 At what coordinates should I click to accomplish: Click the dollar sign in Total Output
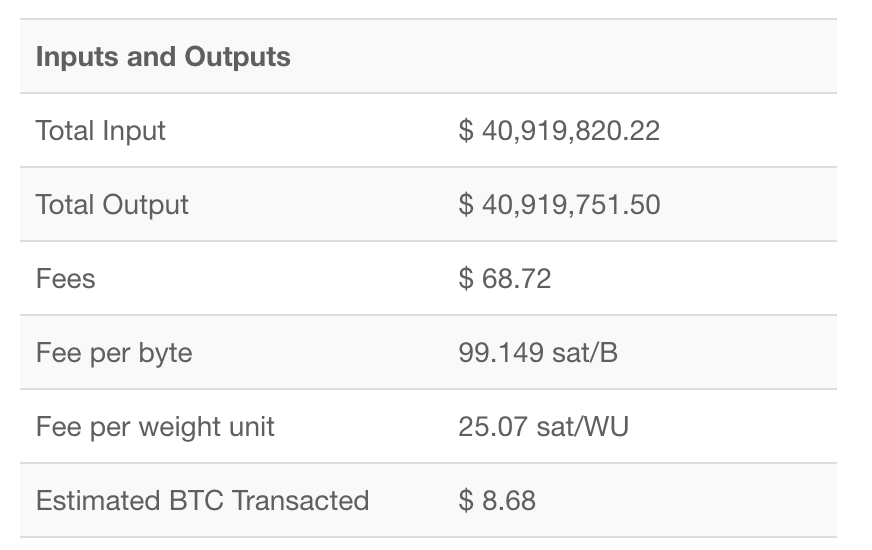tap(466, 205)
